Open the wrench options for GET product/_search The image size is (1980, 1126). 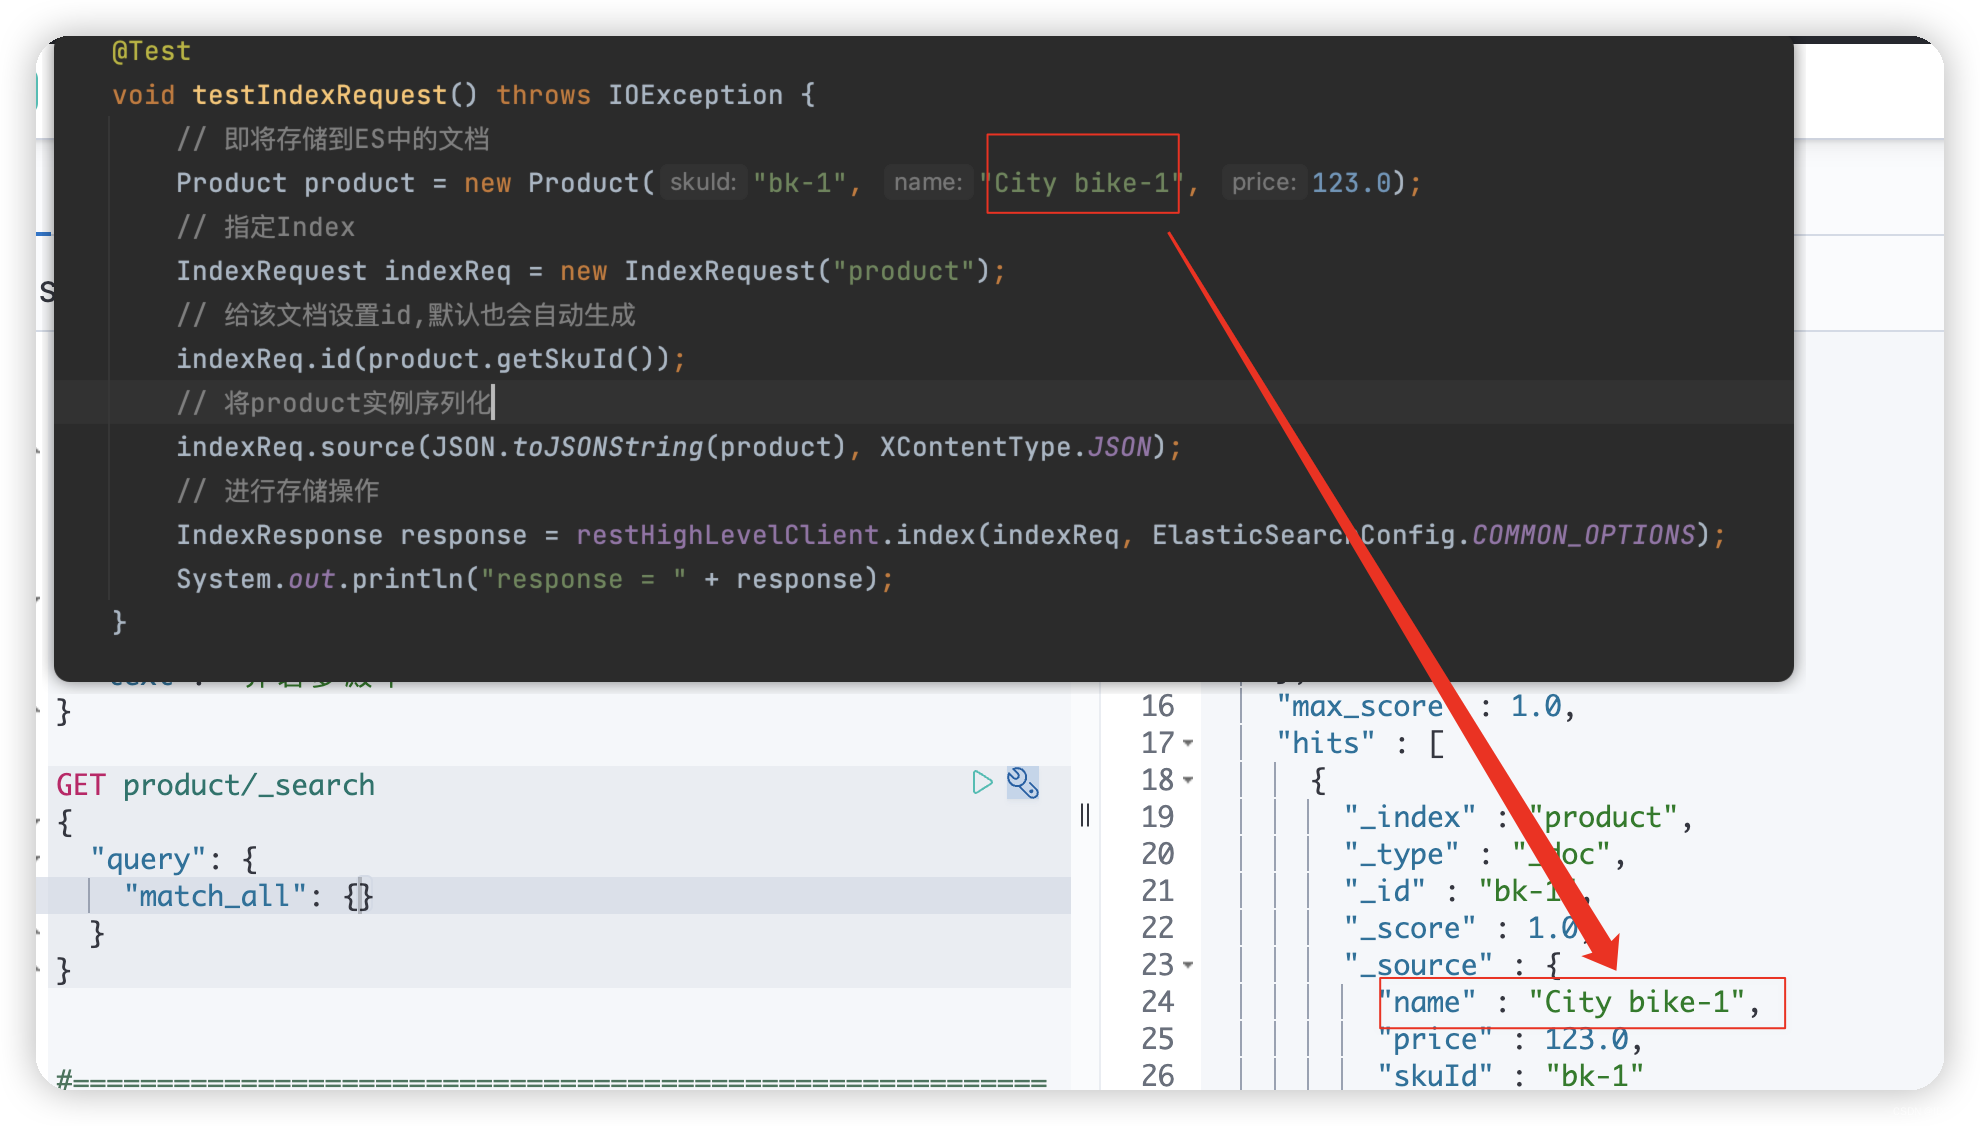[x=1022, y=783]
